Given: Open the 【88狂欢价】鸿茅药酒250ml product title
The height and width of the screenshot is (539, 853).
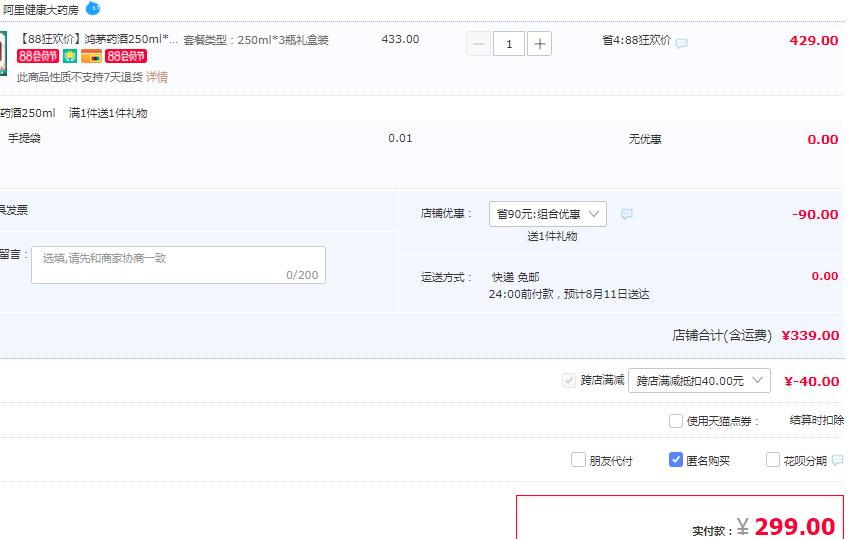Looking at the screenshot, I should point(98,39).
